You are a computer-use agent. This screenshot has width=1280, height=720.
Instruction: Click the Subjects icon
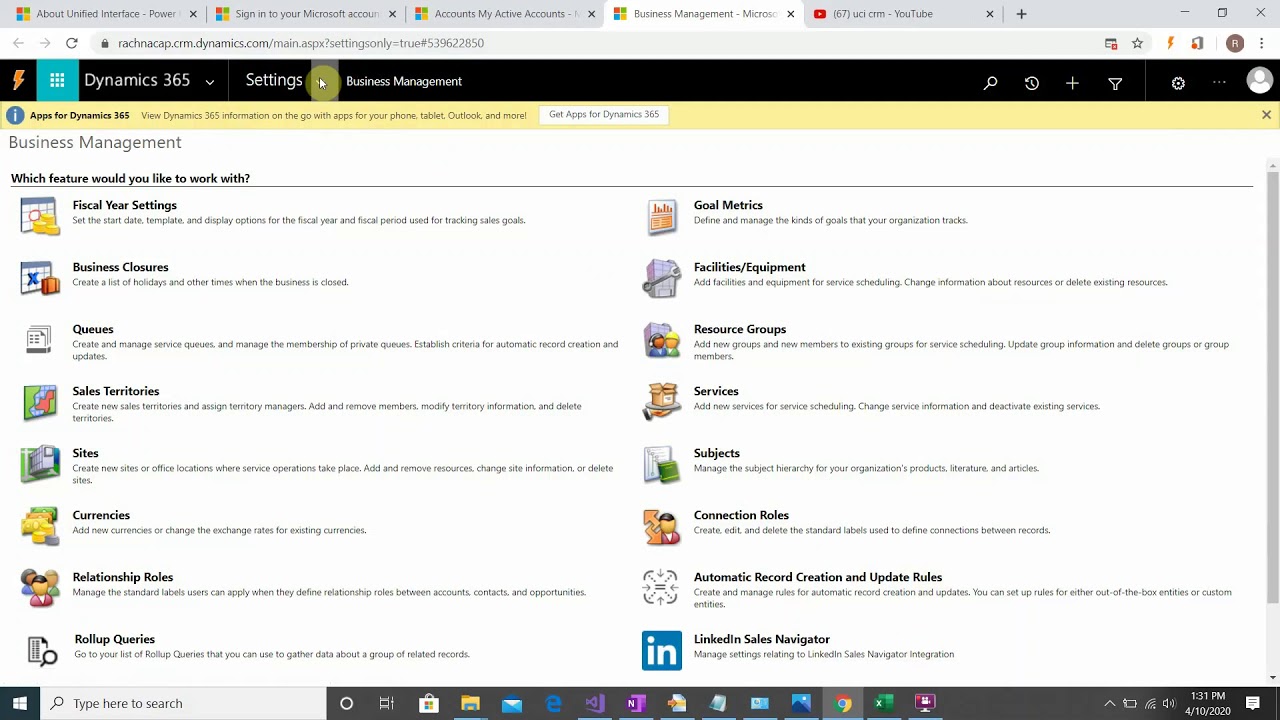[661, 464]
